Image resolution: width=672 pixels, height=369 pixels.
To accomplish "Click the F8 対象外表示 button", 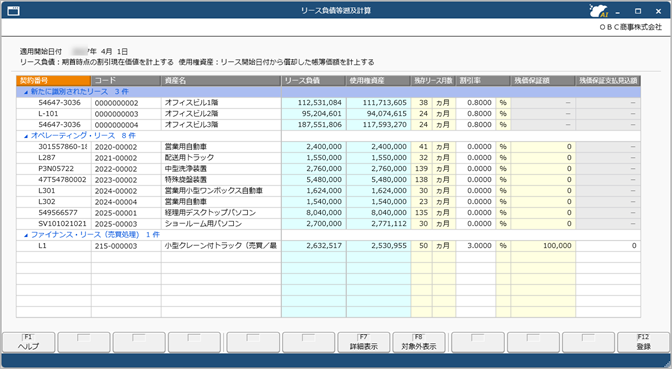I will (419, 342).
